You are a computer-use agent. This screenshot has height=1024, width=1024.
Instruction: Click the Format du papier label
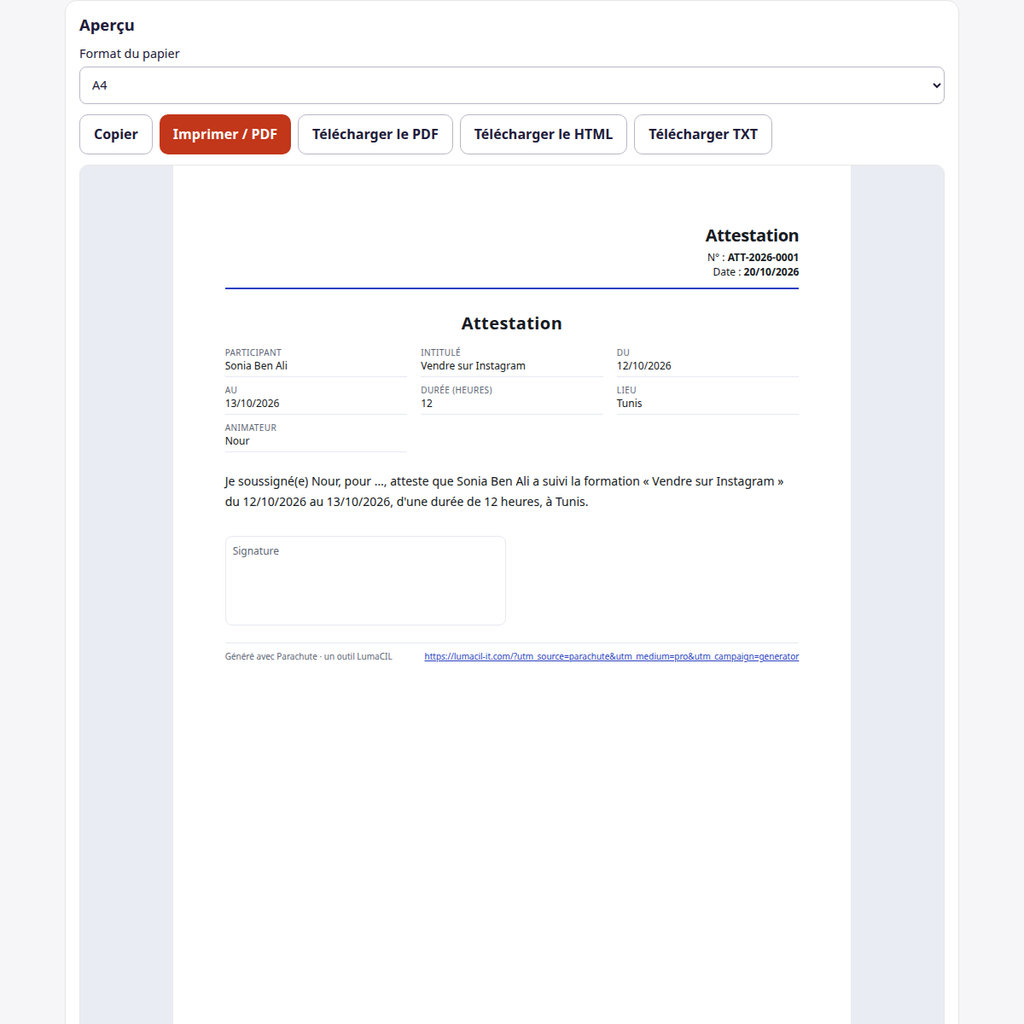point(129,54)
